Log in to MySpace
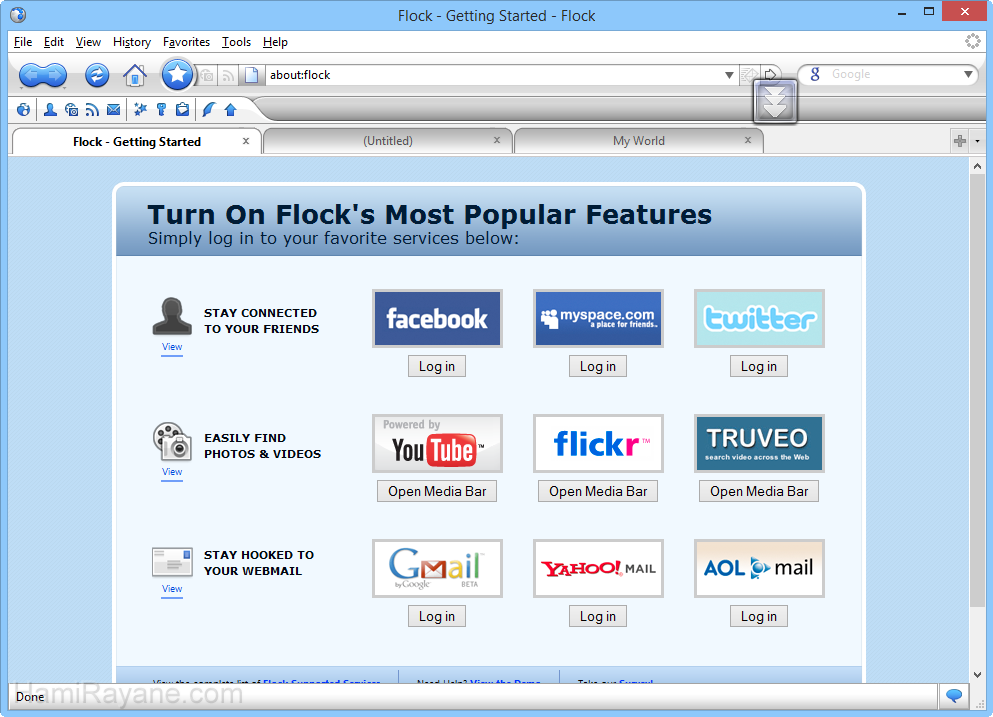This screenshot has width=993, height=717. tap(598, 367)
